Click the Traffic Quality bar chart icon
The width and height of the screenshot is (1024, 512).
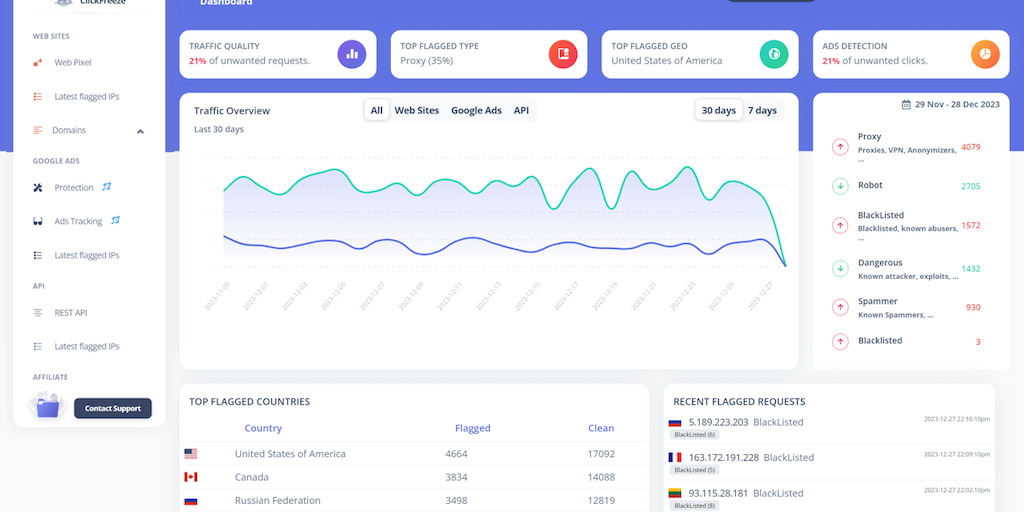click(x=352, y=54)
